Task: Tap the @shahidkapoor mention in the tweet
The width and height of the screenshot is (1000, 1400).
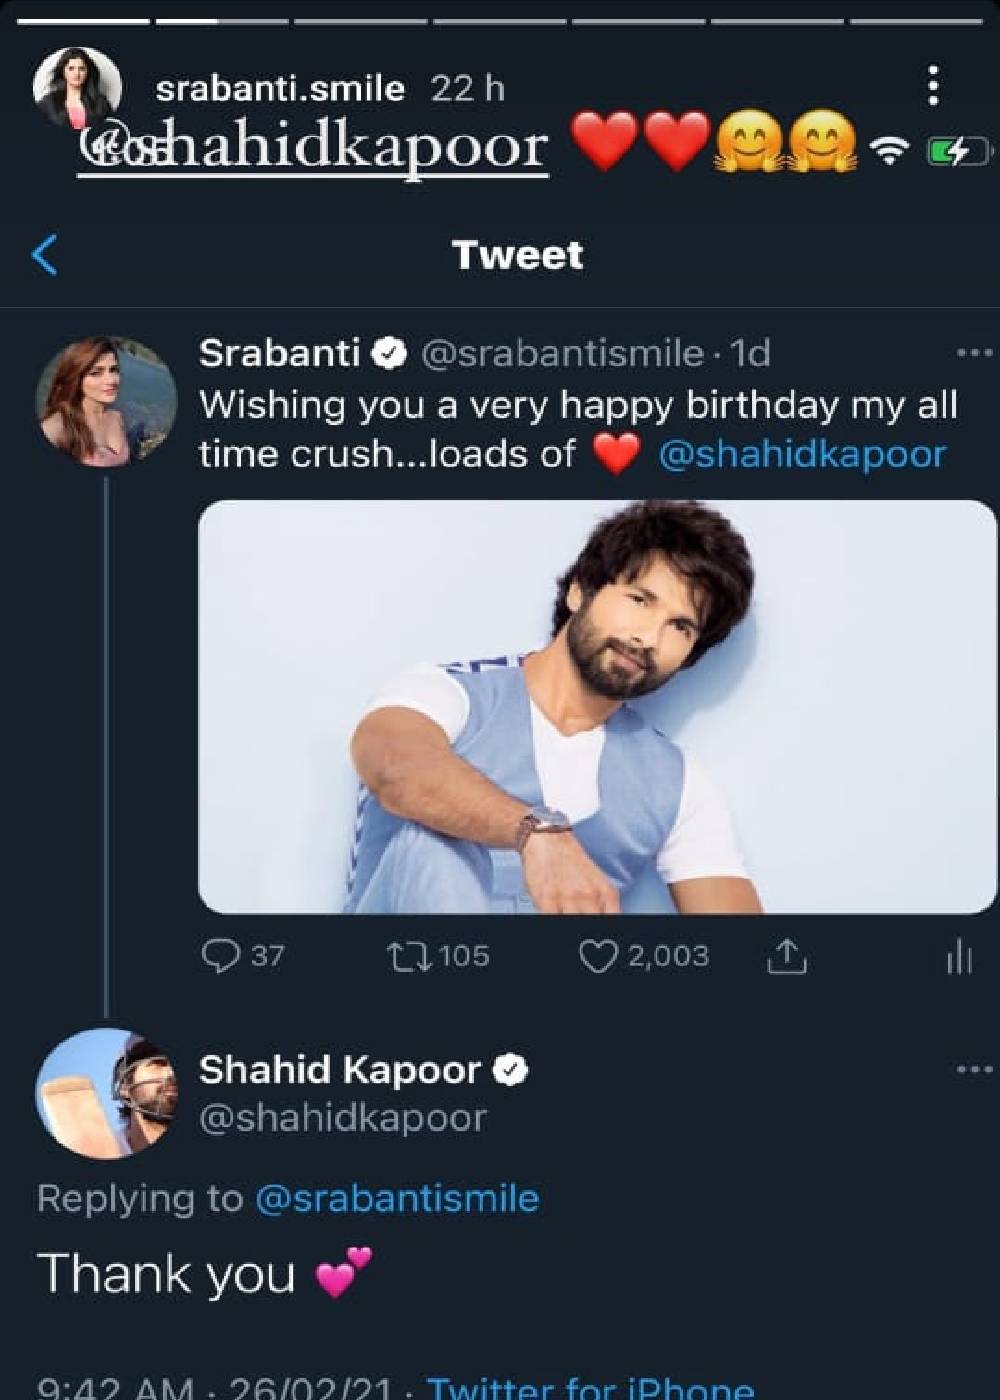Action: [x=802, y=454]
